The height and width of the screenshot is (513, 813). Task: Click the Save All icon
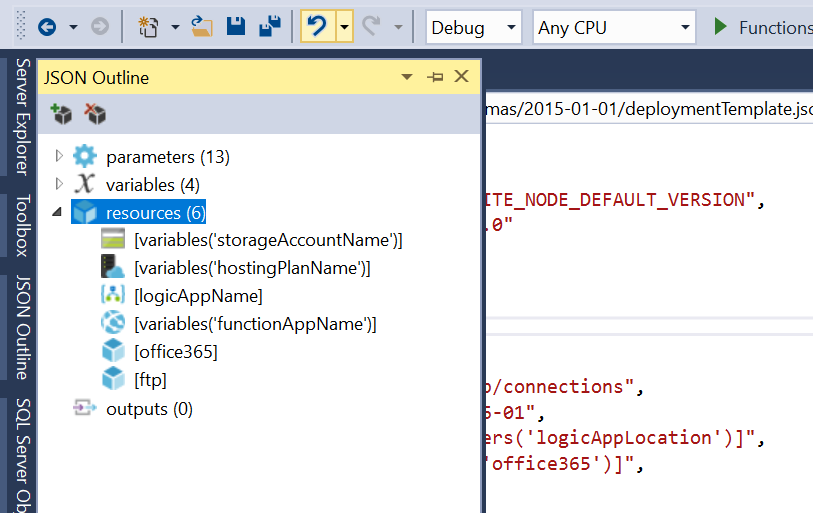270,27
